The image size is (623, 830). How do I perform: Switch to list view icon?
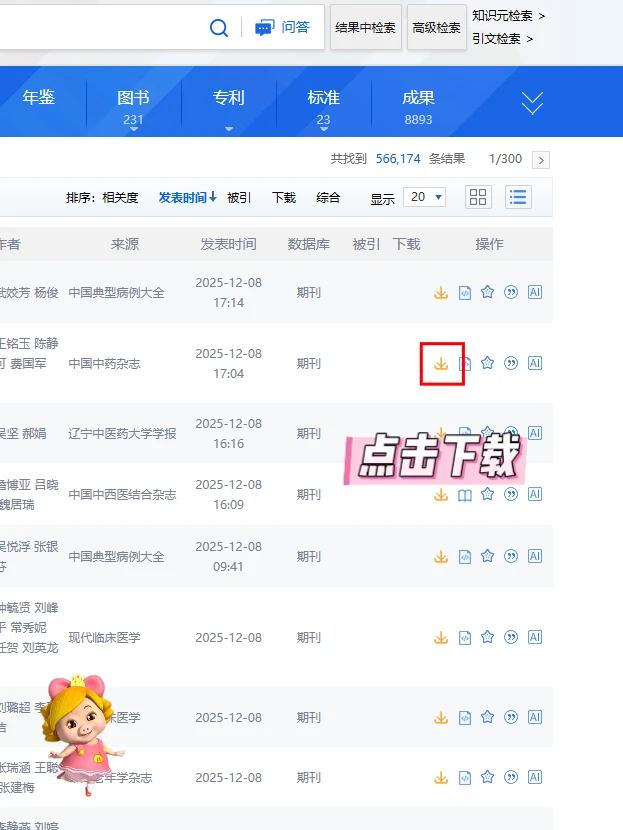tap(518, 197)
